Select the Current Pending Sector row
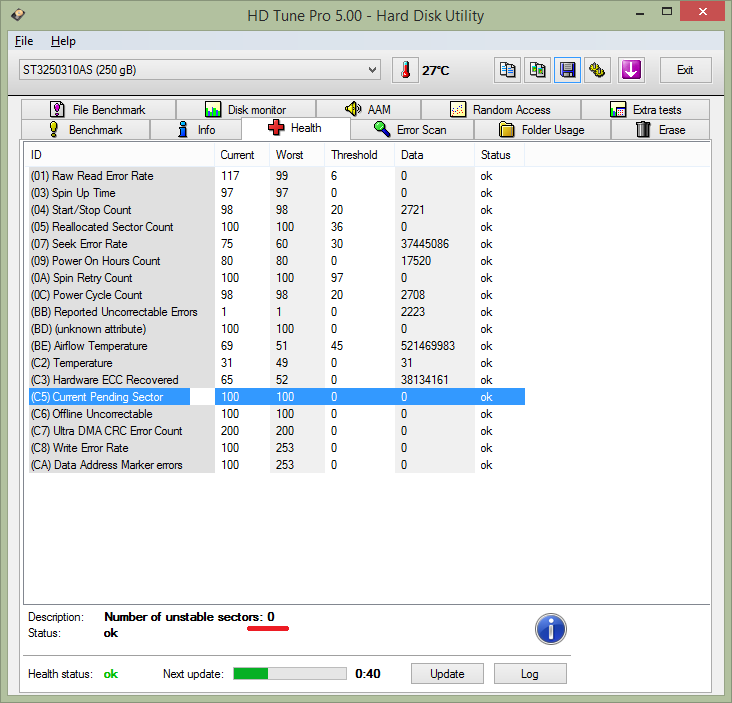Viewport: 732px width, 703px height. pos(277,397)
